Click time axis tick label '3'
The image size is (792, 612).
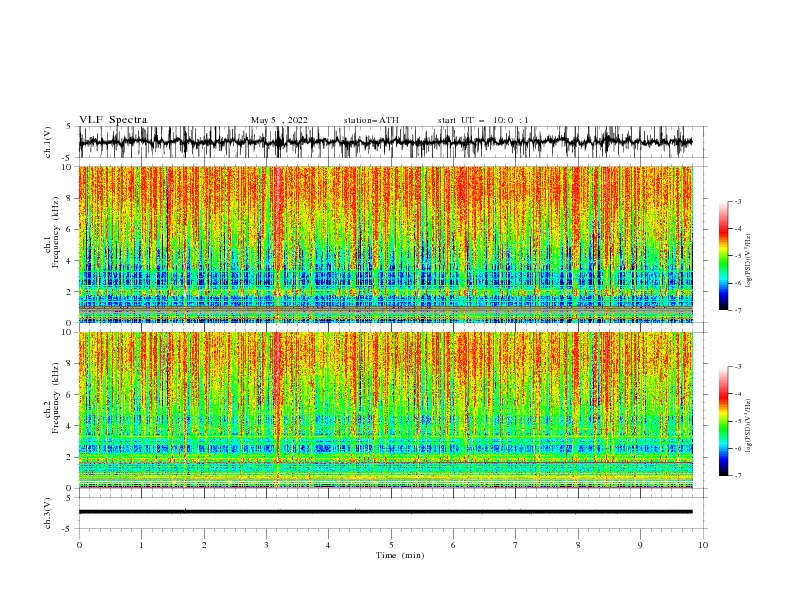pos(266,545)
